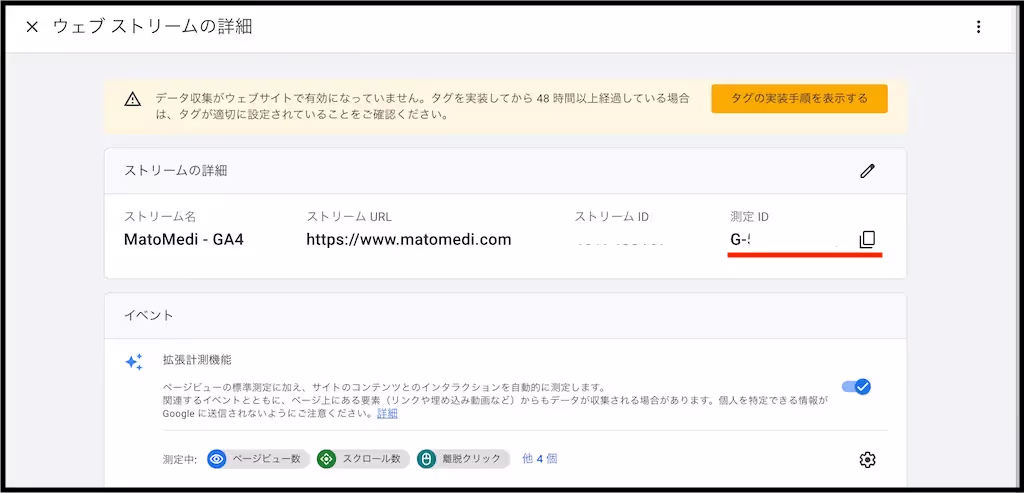Toggle enhanced measurement switch off
The width and height of the screenshot is (1024, 493).
point(856,387)
